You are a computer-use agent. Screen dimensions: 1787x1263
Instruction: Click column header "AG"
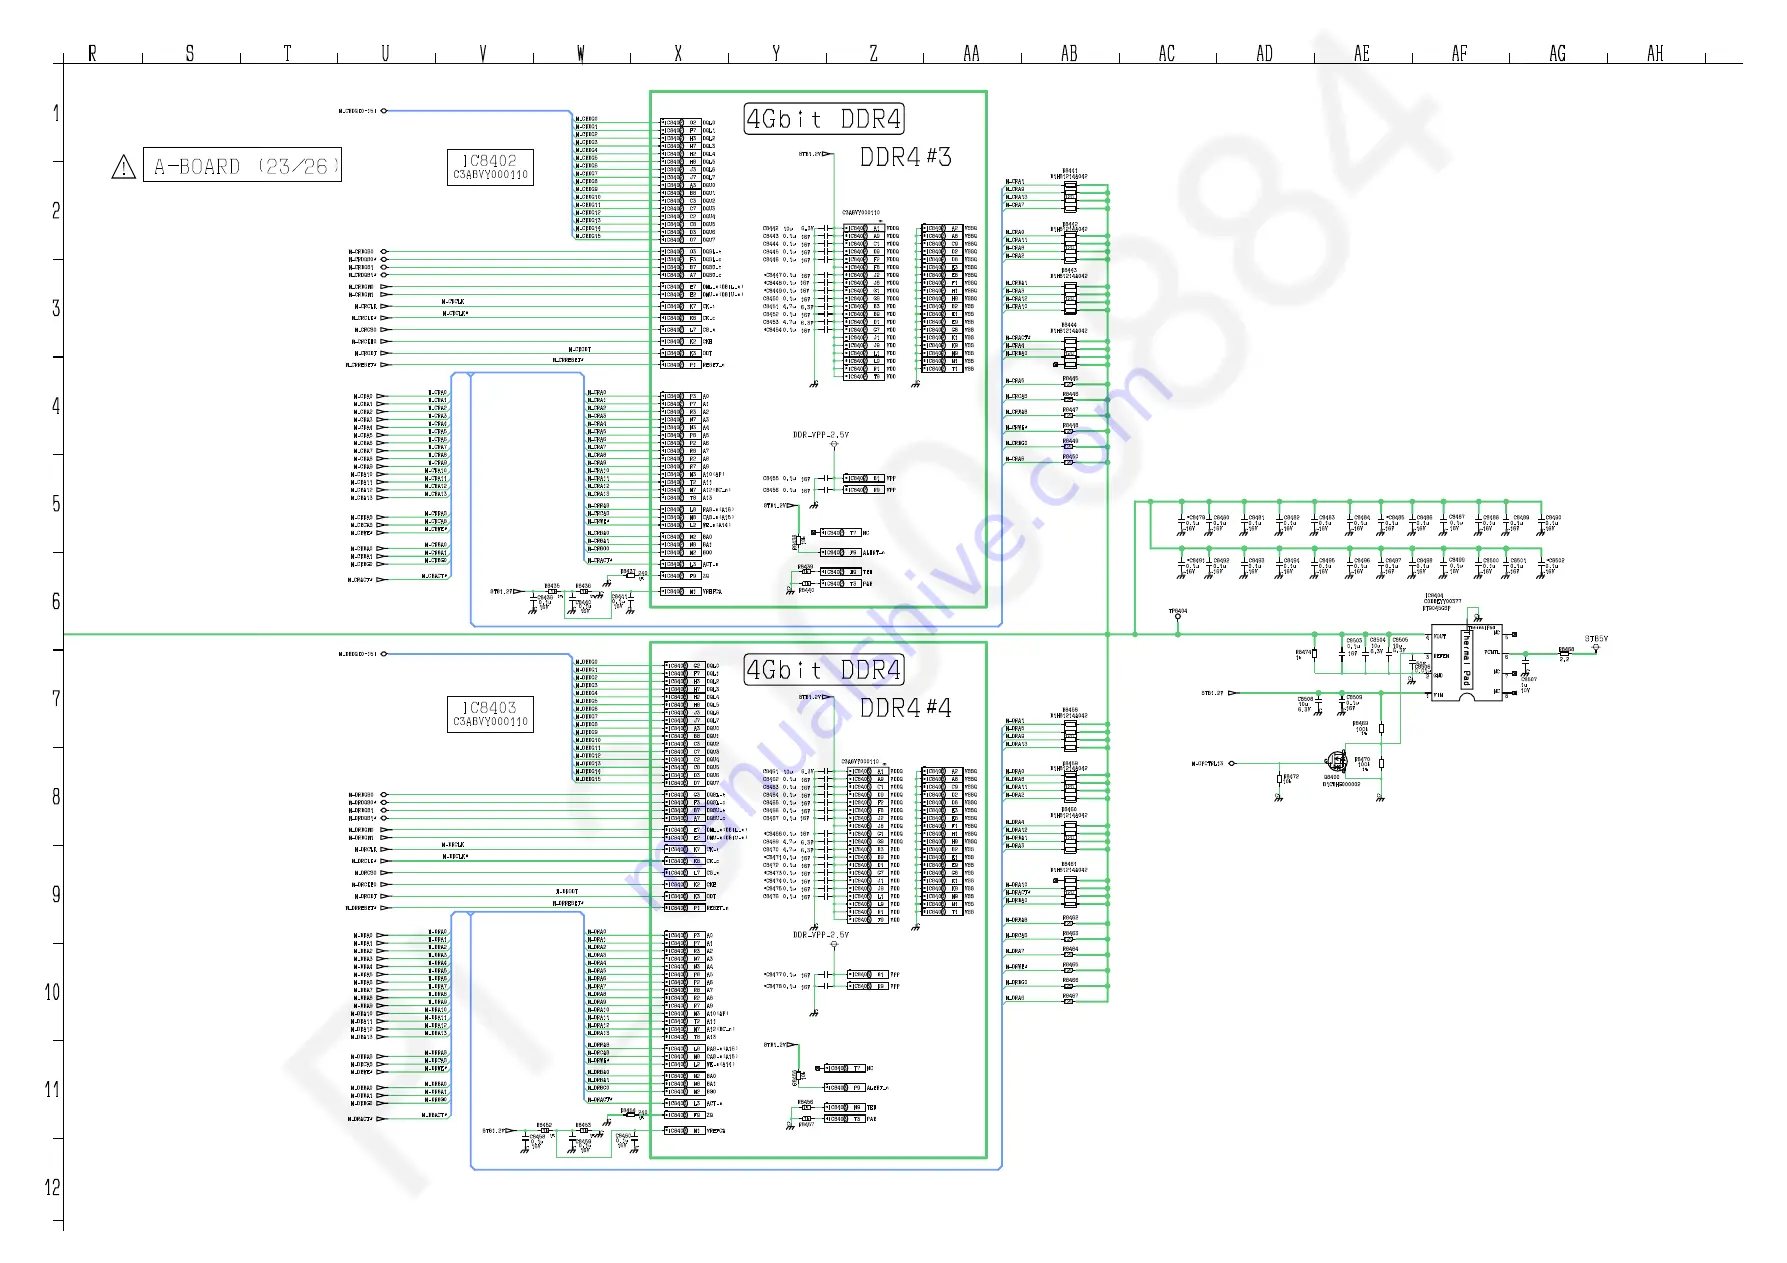coord(1558,54)
